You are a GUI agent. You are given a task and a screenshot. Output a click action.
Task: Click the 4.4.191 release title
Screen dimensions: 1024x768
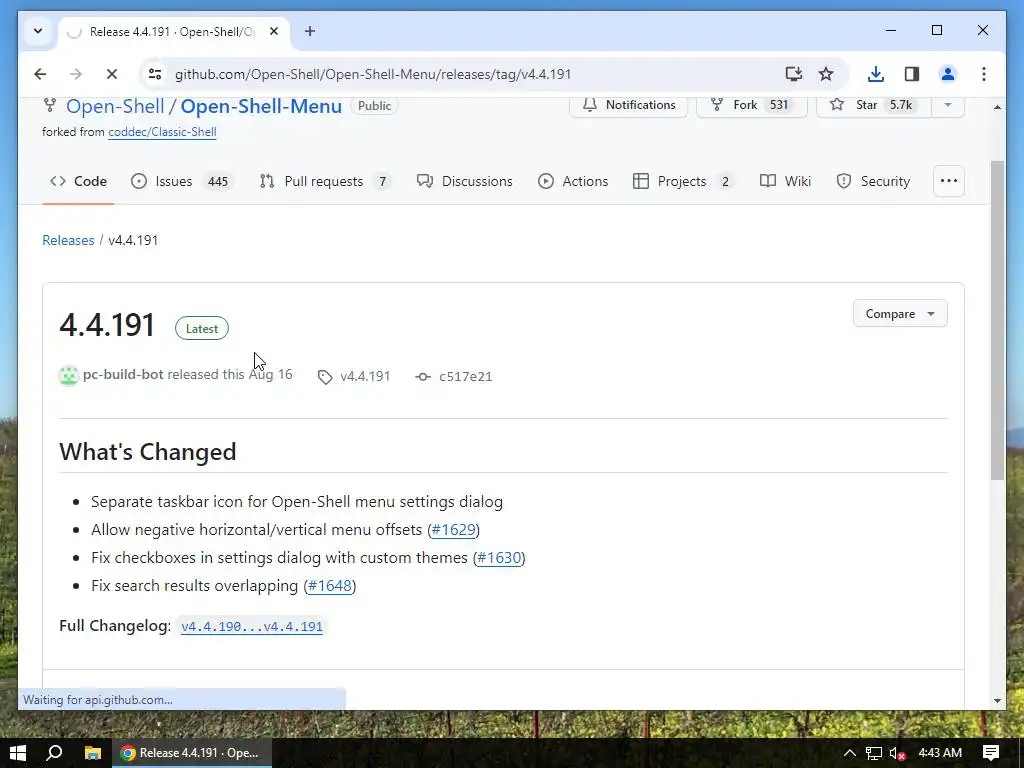pos(107,325)
